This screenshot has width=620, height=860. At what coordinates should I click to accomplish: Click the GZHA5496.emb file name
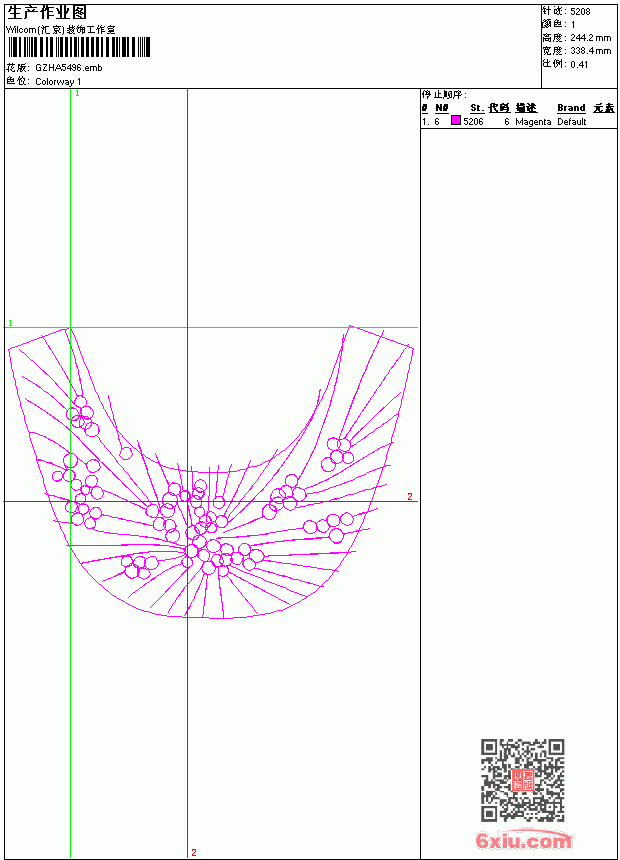click(x=69, y=68)
